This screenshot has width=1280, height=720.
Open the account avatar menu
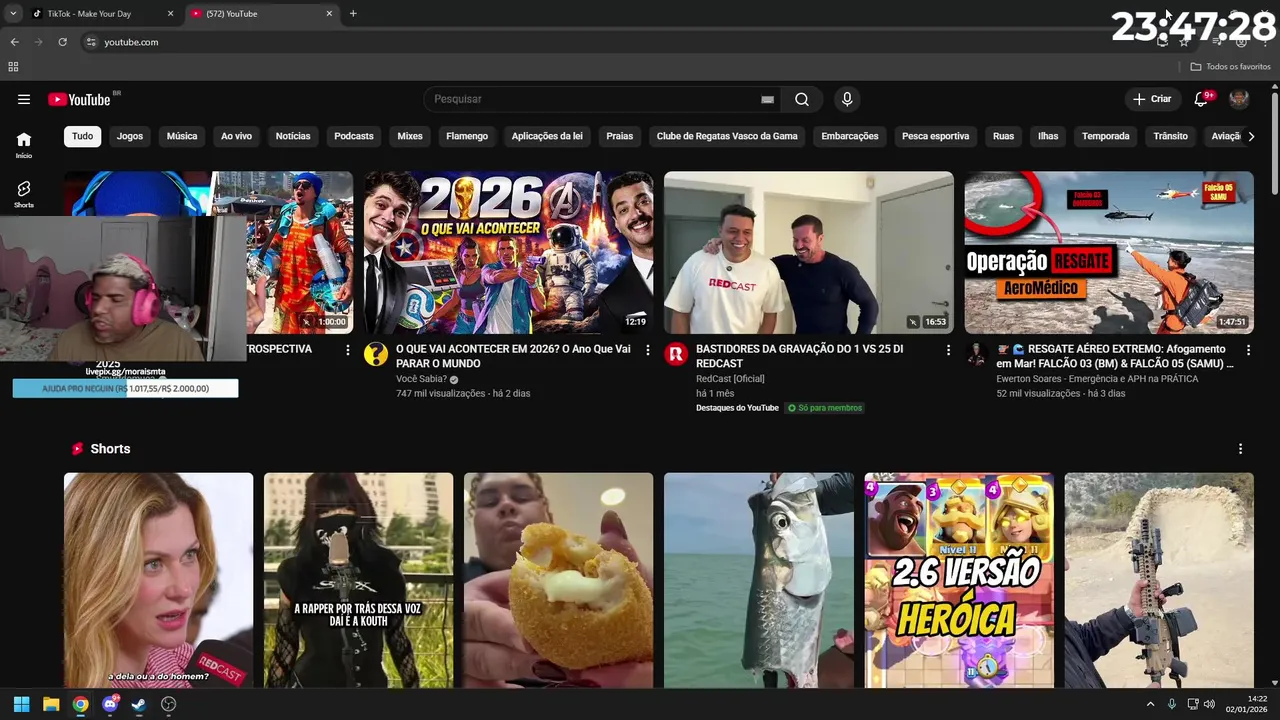[x=1239, y=99]
